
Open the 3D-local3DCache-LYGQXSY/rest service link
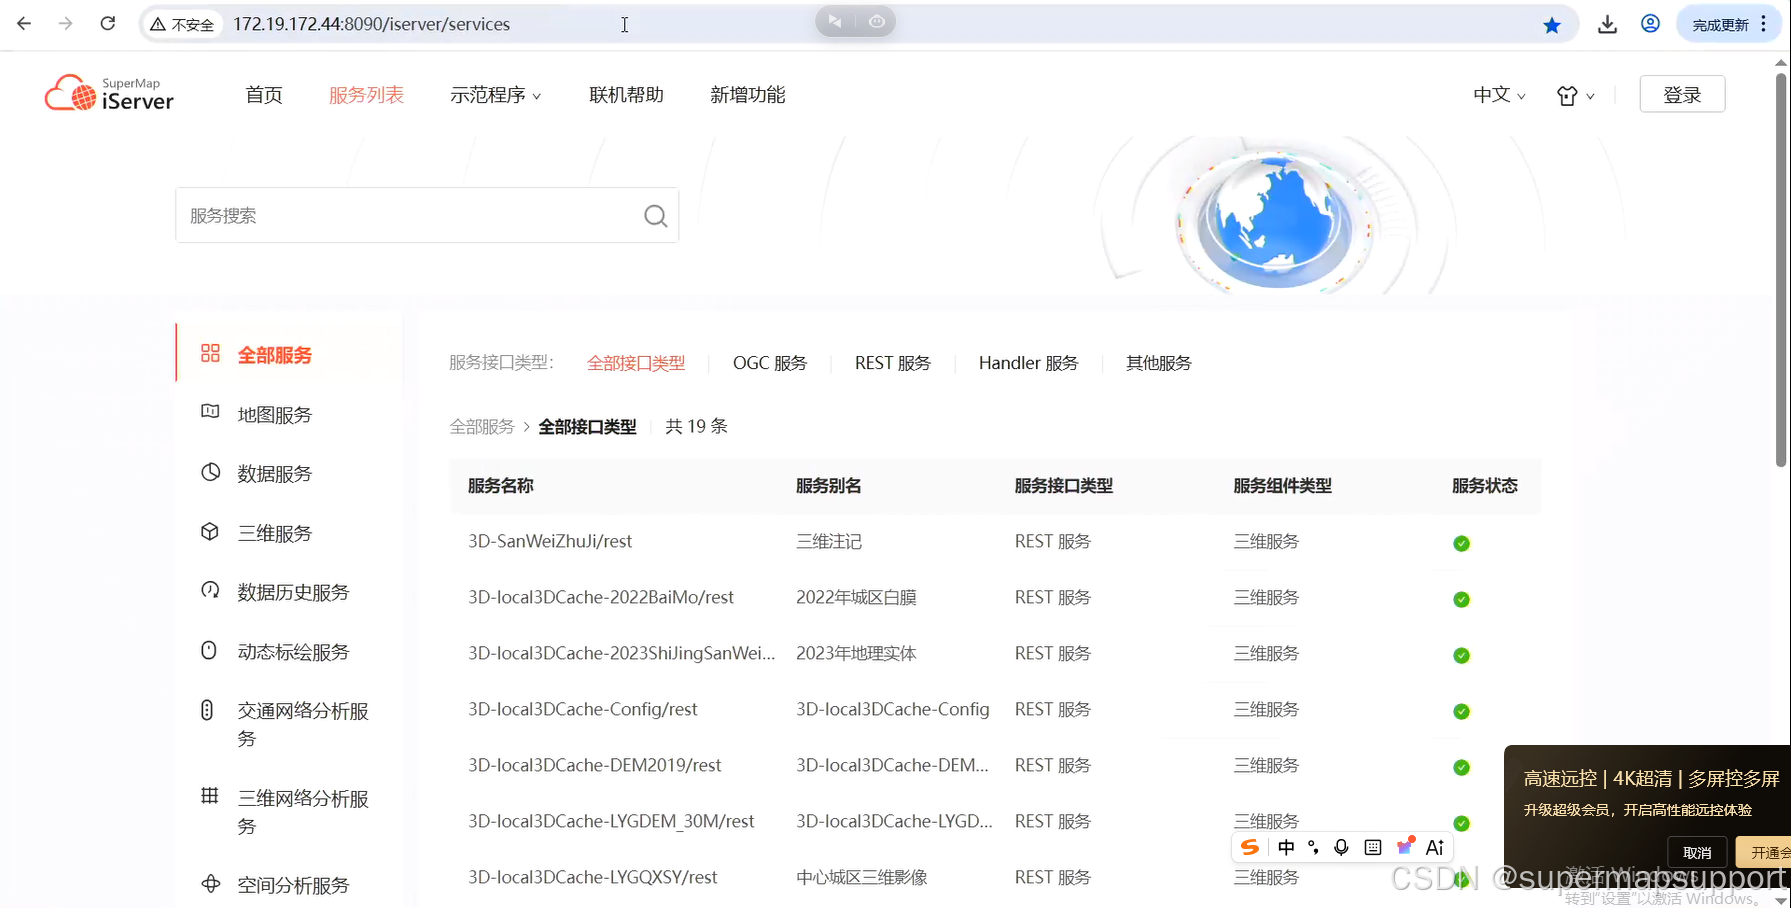pos(593,877)
